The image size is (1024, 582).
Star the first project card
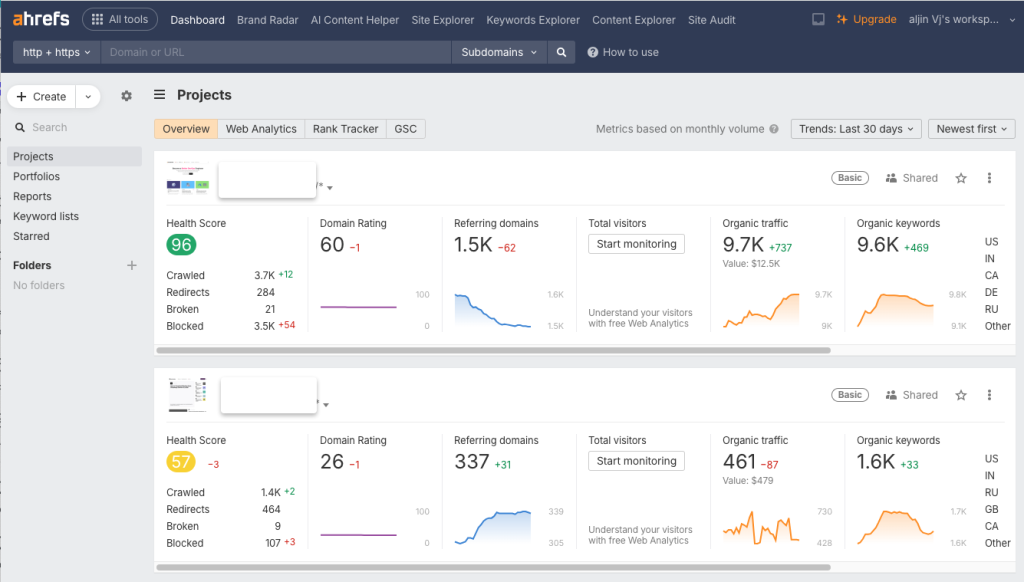pos(961,177)
